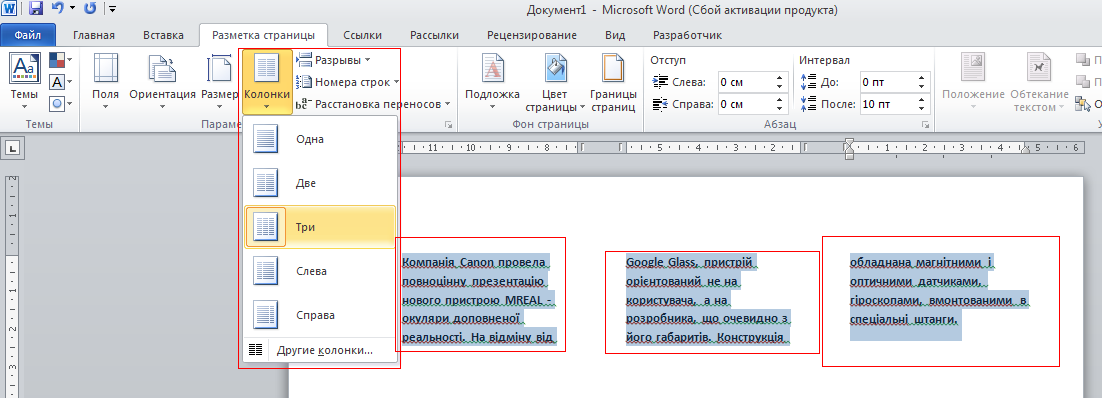Click the Колонки columns button
This screenshot has height=398, width=1102.
267,82
